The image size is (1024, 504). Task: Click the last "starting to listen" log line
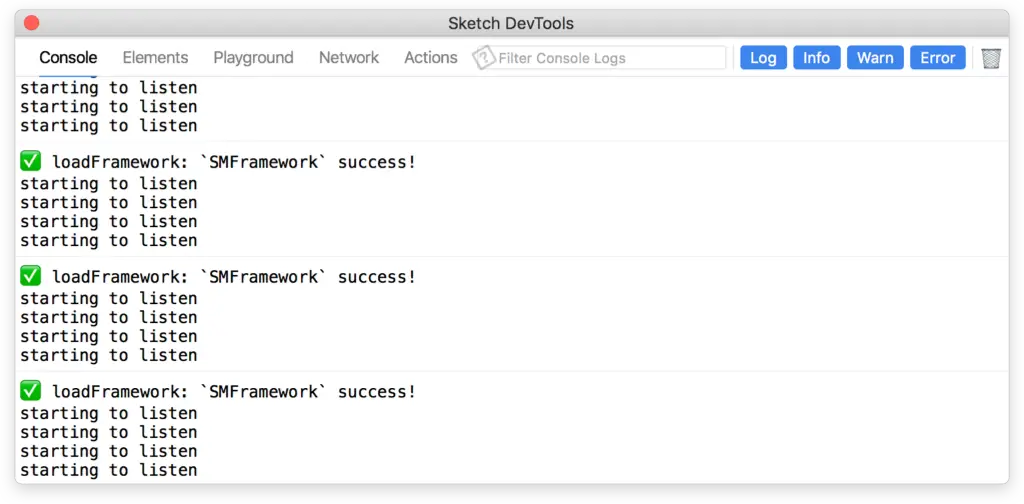coord(108,470)
